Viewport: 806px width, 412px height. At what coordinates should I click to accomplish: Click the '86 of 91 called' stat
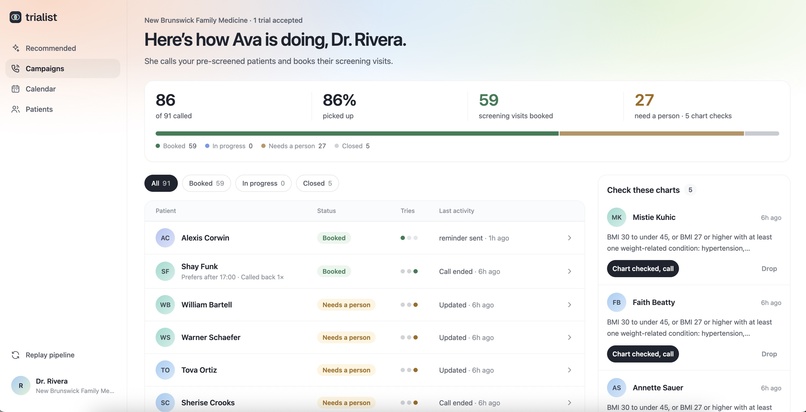[174, 106]
